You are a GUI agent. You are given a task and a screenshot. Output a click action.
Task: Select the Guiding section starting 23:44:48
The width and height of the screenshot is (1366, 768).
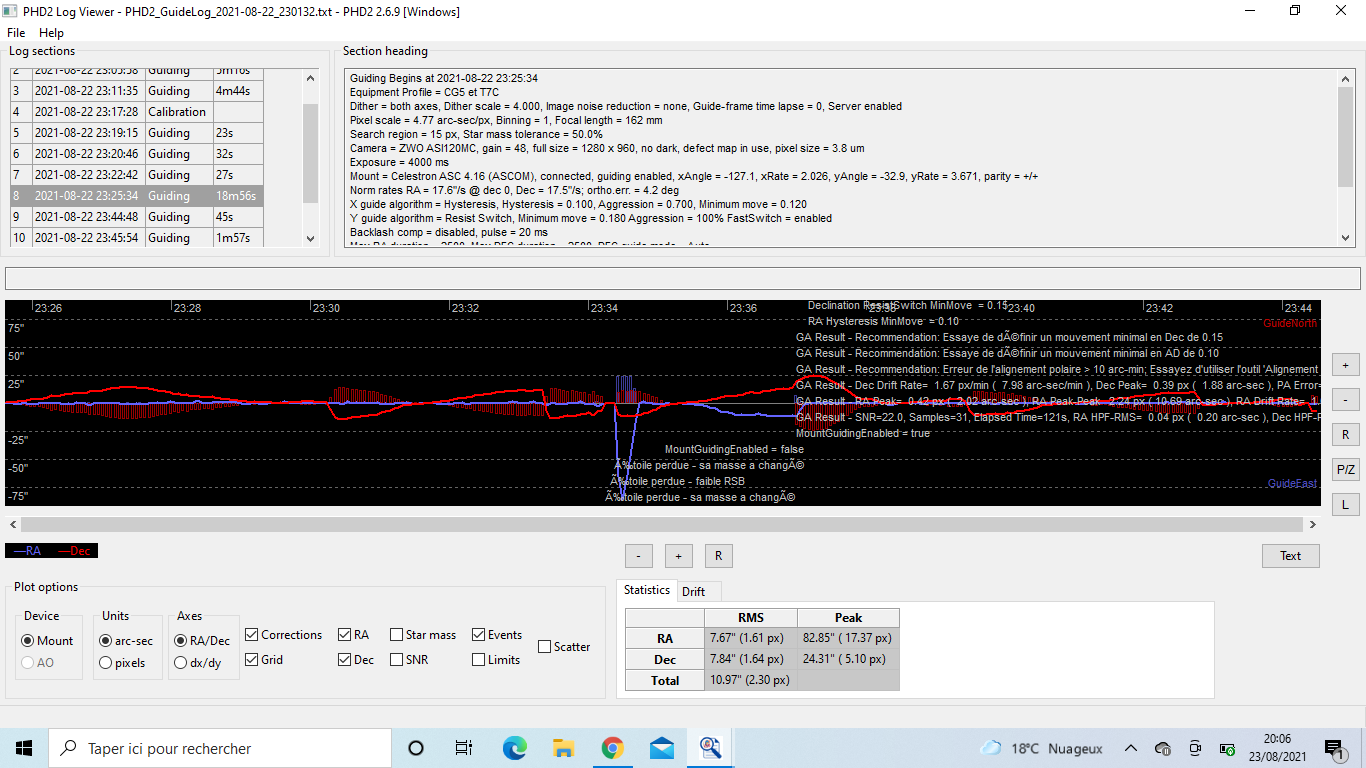[x=136, y=217]
